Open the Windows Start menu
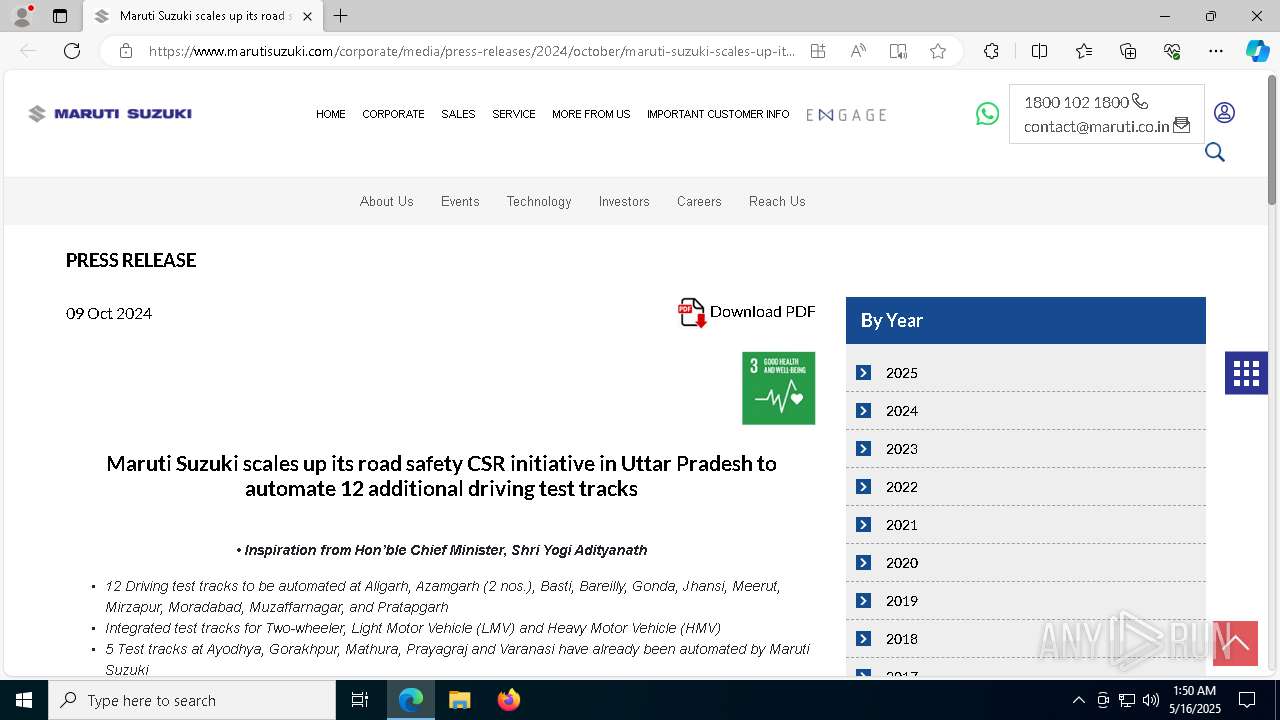1280x720 pixels. (24, 700)
